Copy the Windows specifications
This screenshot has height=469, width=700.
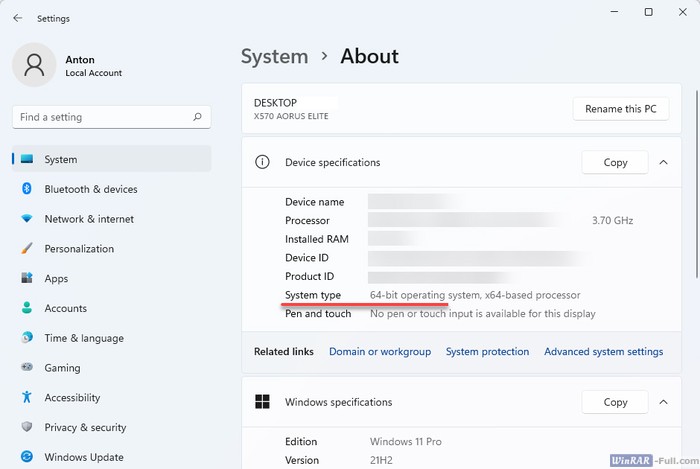coord(615,402)
